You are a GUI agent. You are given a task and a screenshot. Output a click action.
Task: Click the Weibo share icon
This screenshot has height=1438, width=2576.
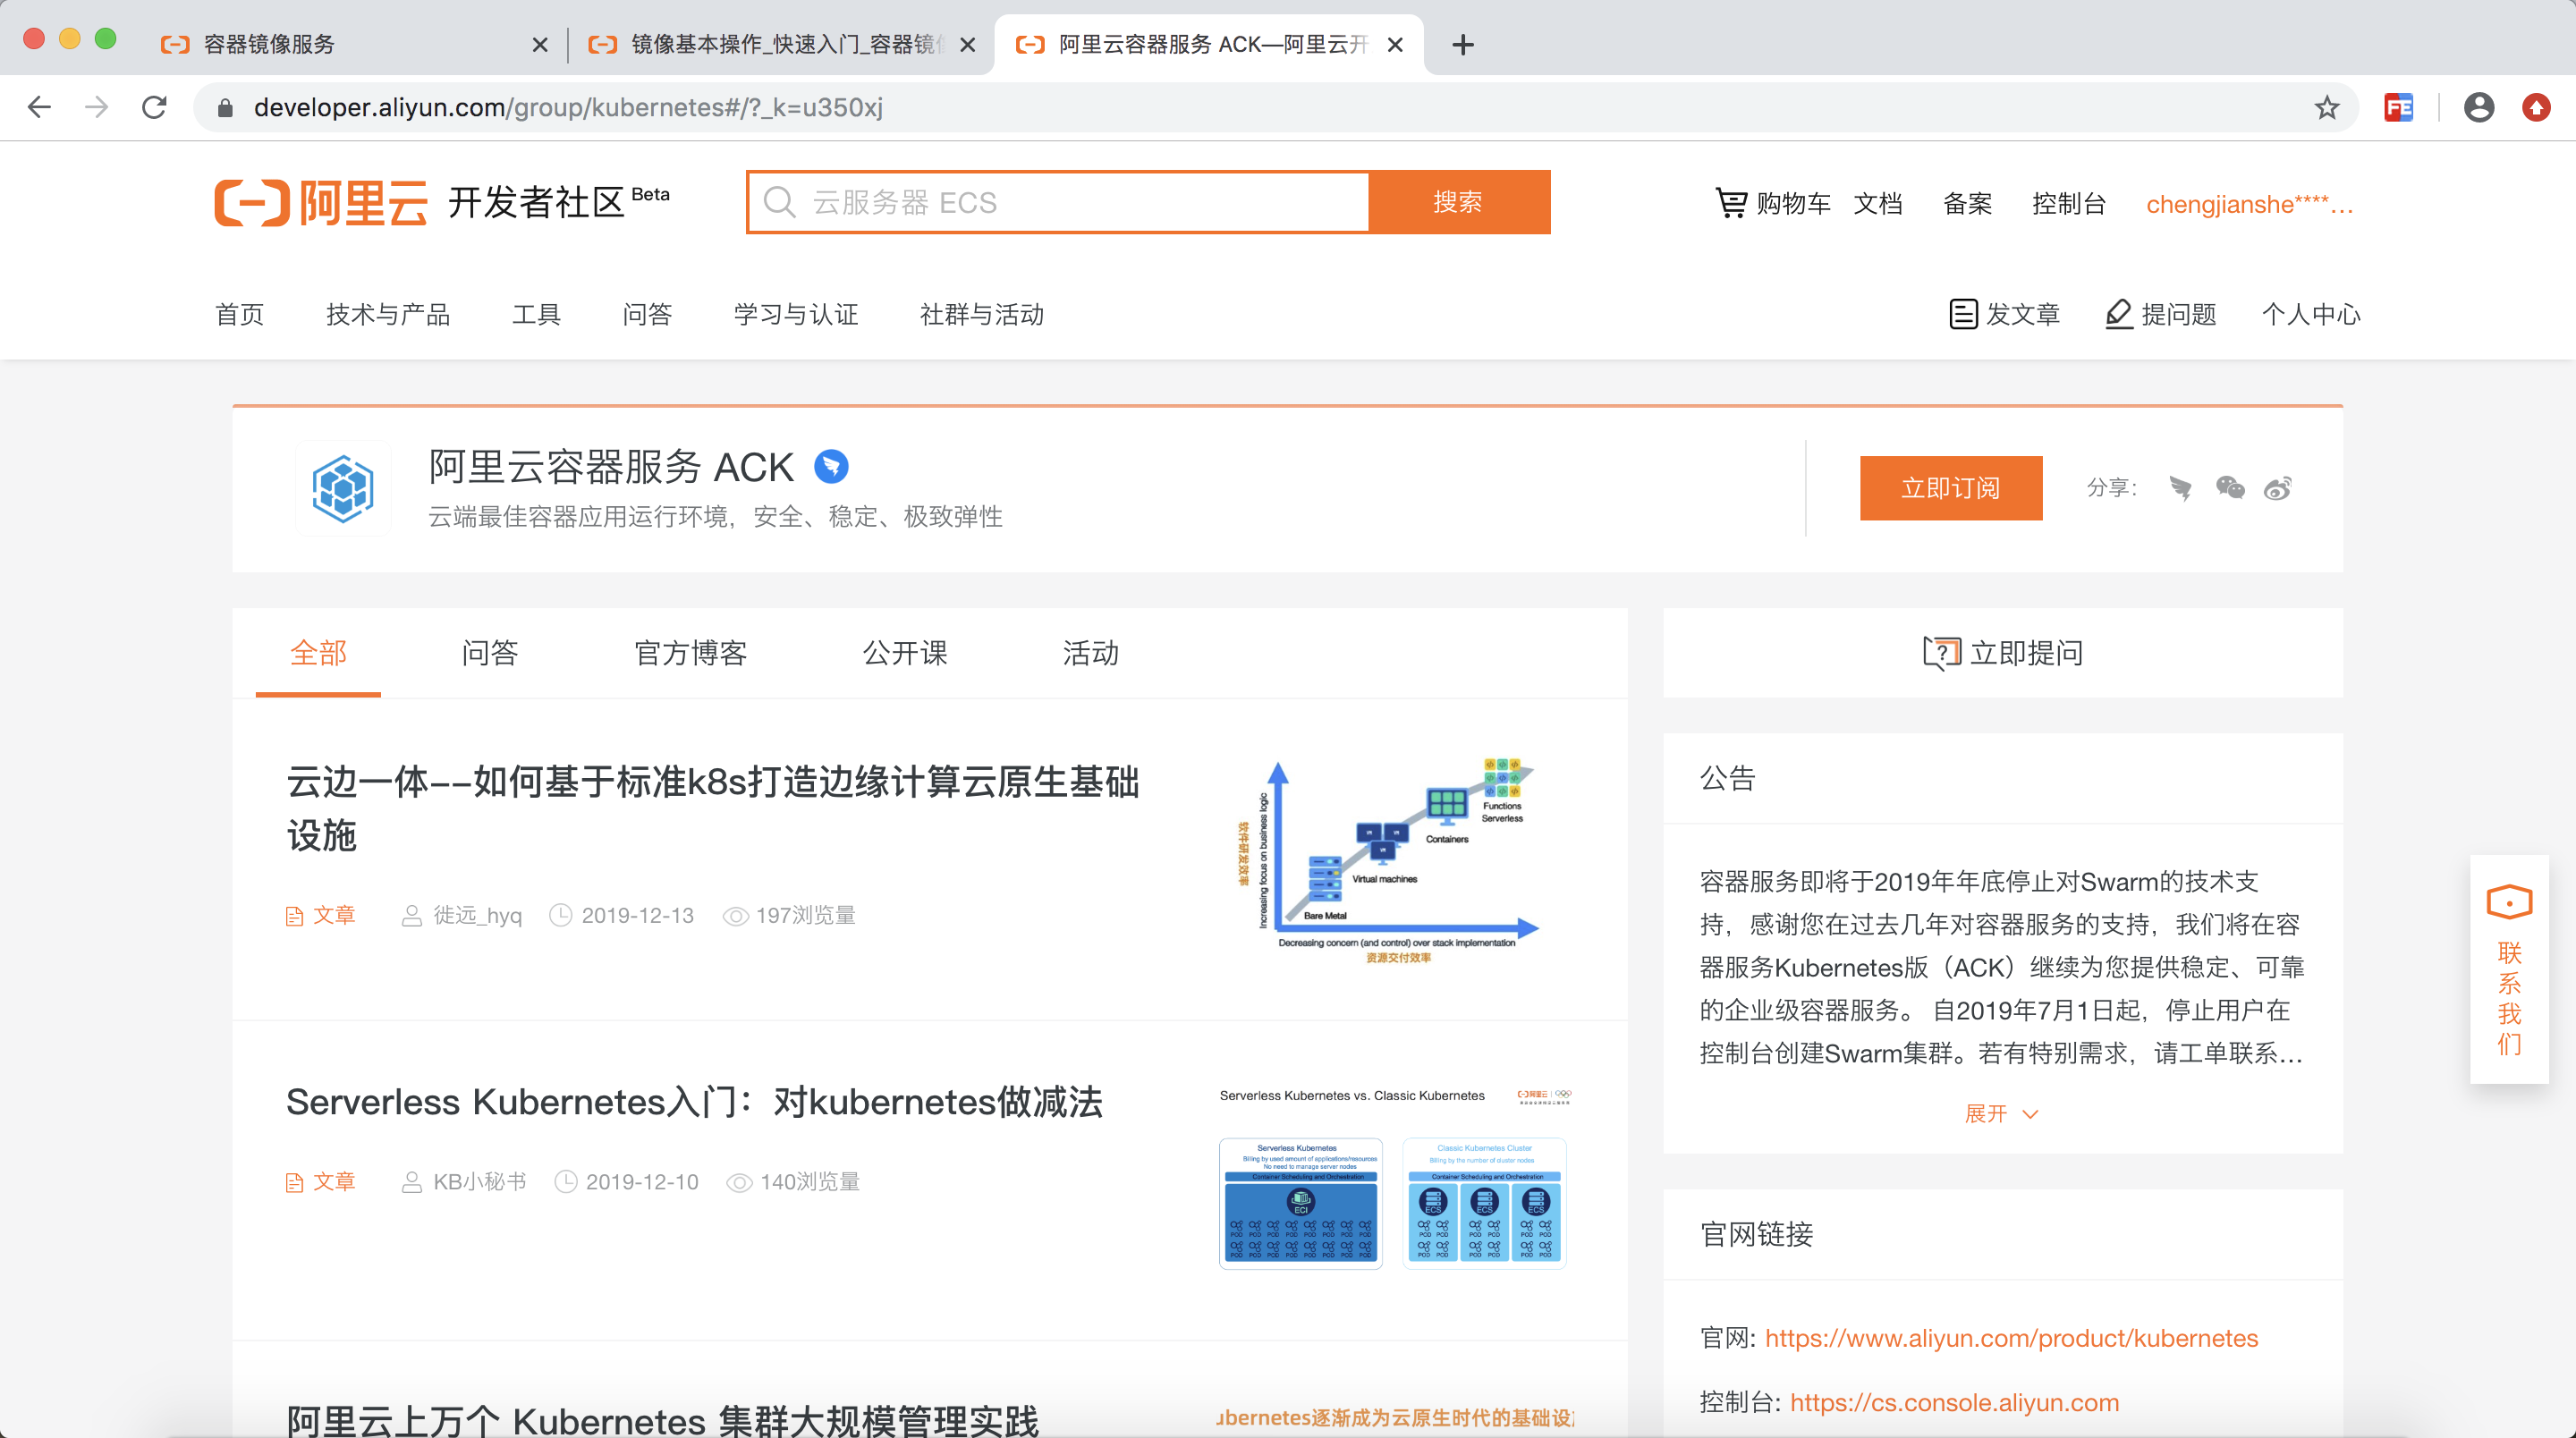tap(2278, 488)
